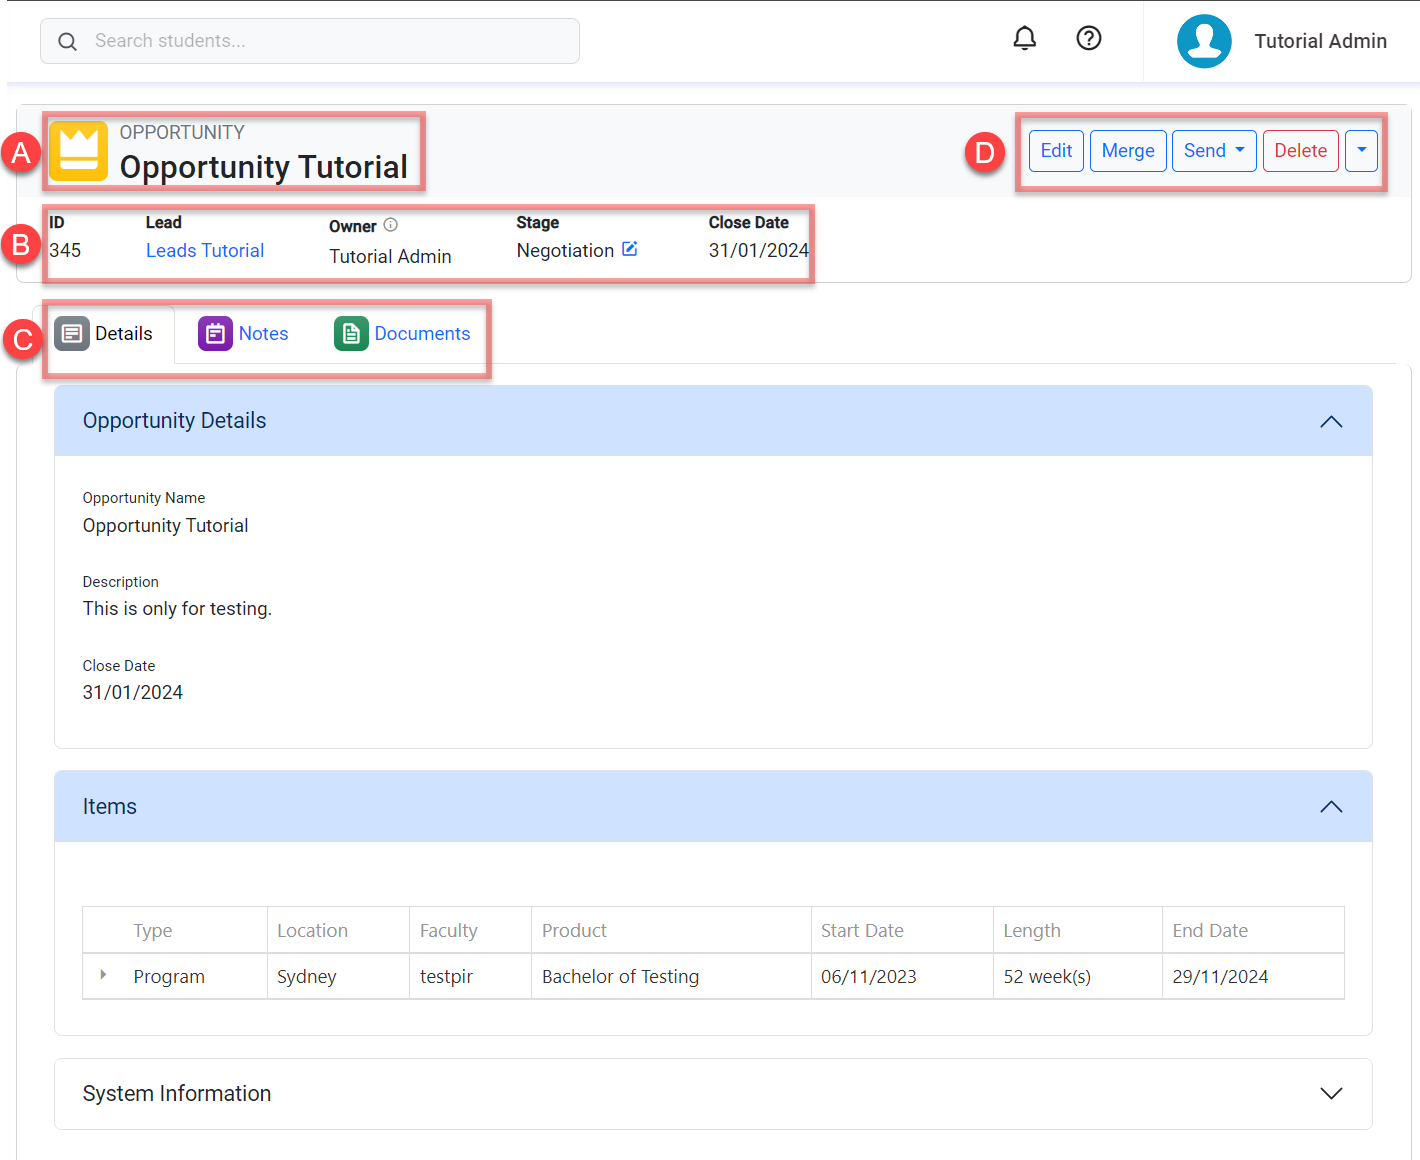Open the Leads Tutorial link

point(205,251)
